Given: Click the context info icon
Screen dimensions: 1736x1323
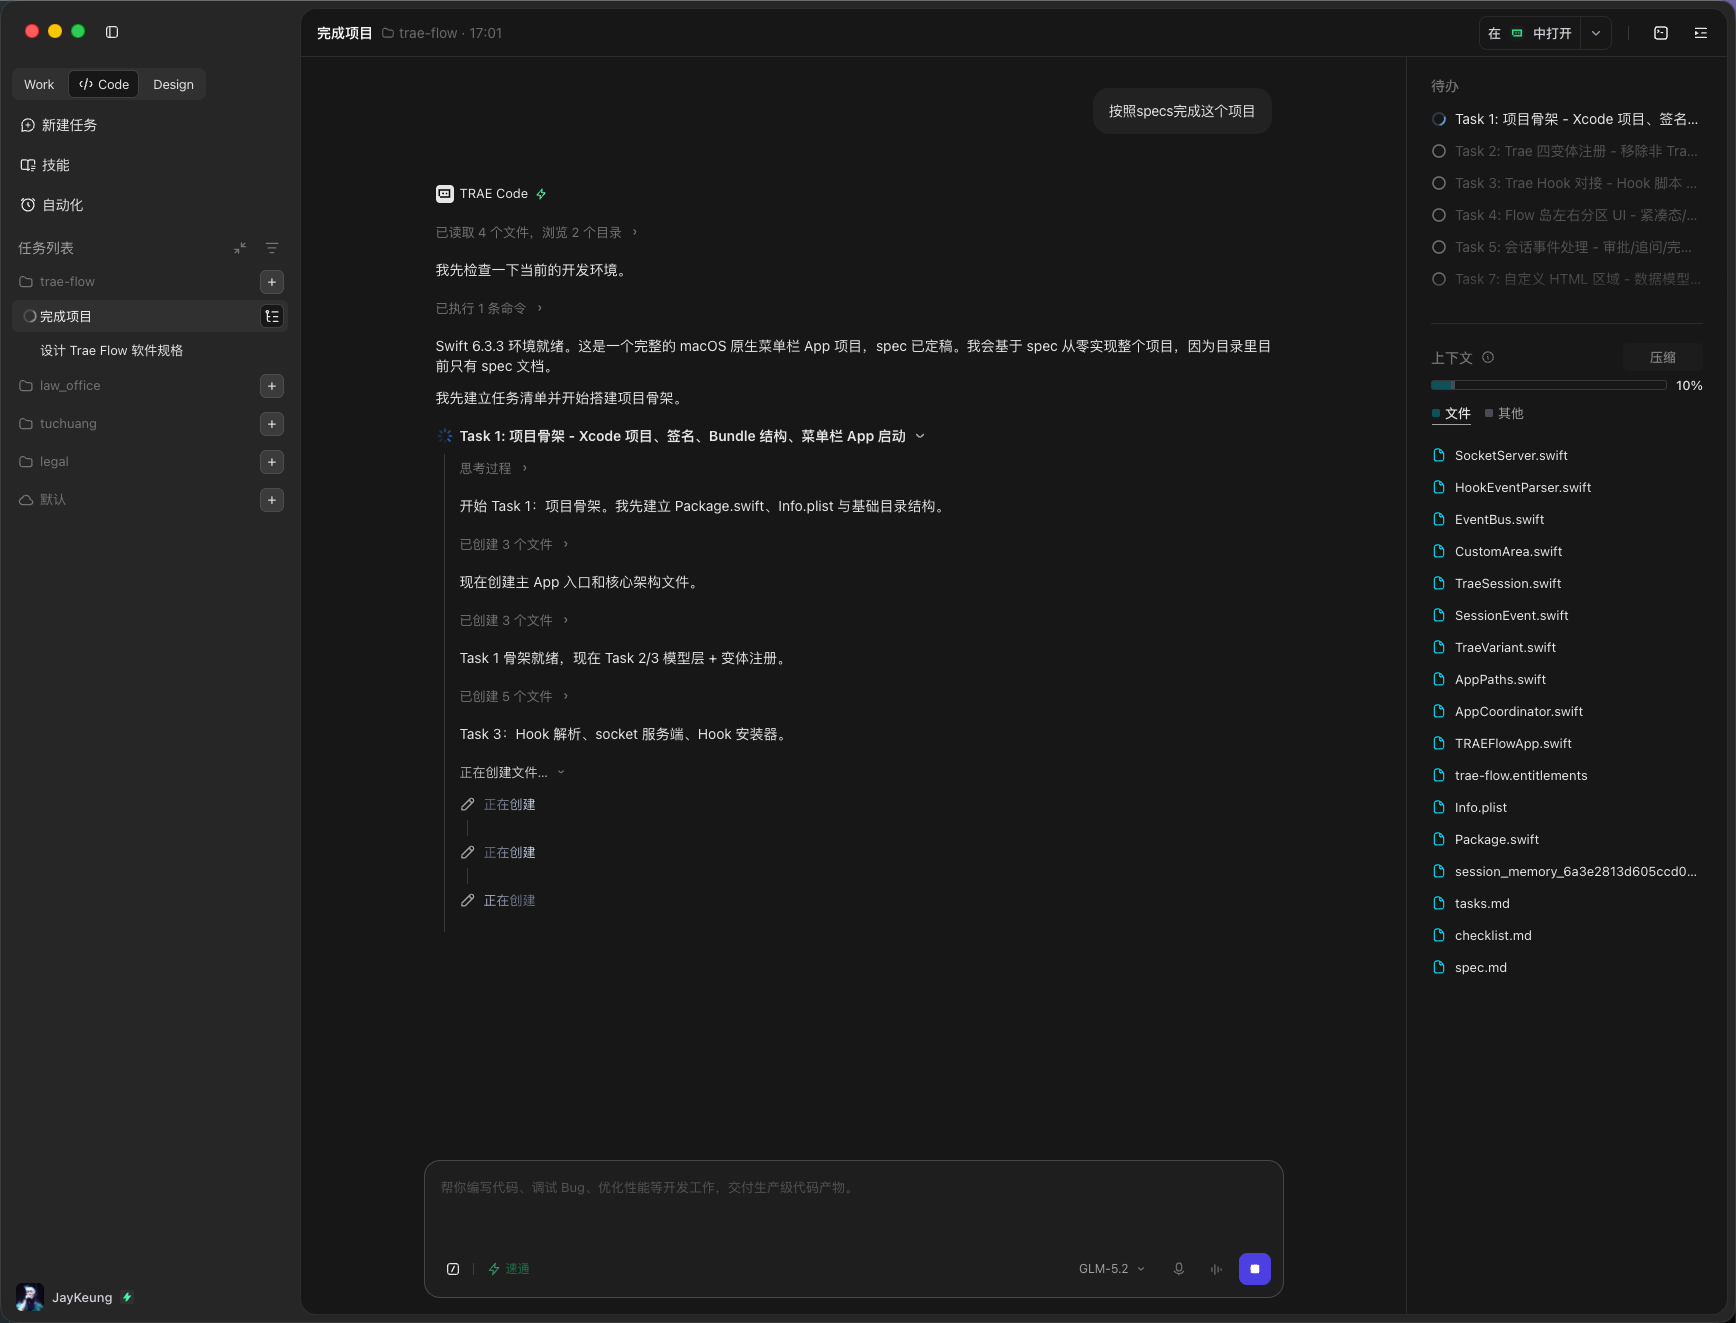Looking at the screenshot, I should 1488,357.
